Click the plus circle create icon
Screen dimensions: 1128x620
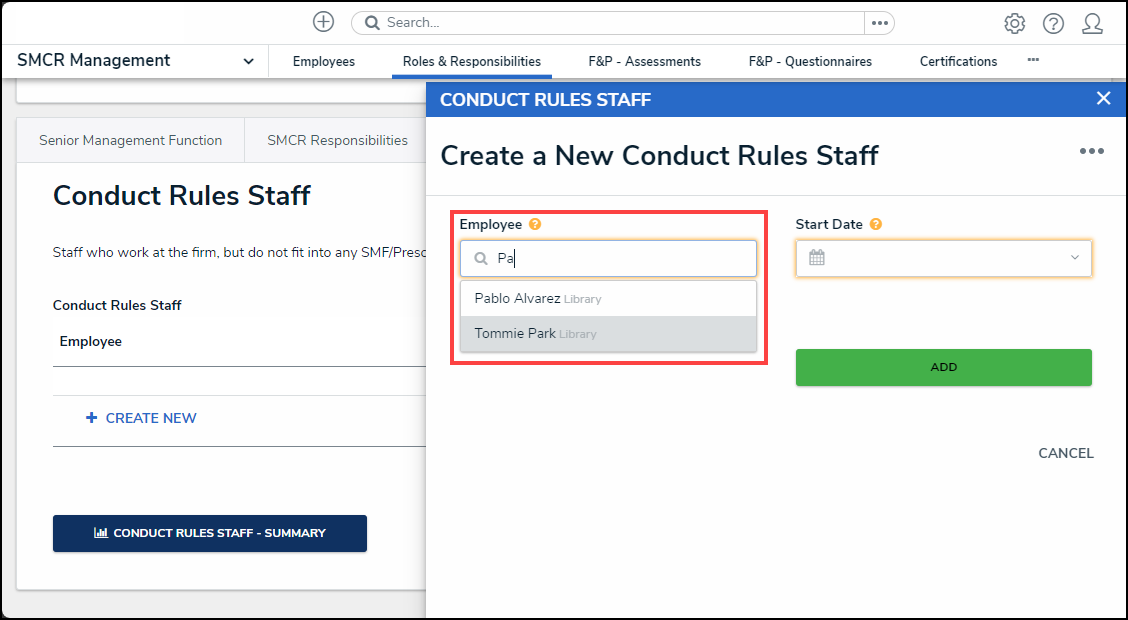pos(323,22)
